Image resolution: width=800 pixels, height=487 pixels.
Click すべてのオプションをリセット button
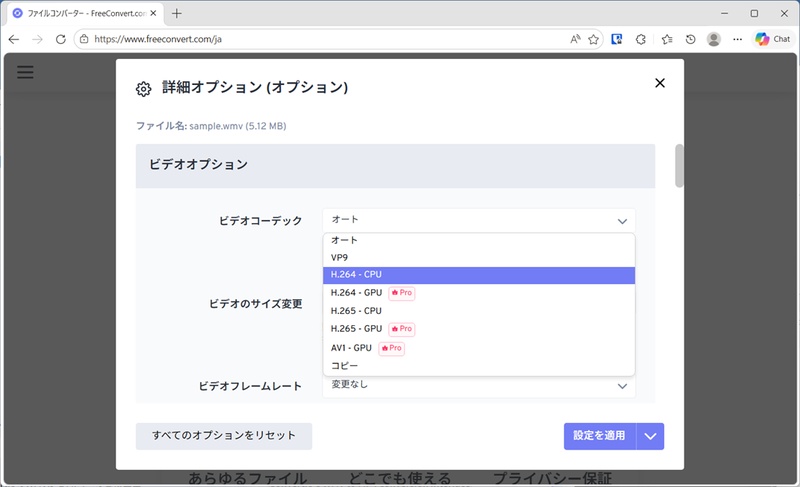tap(223, 436)
